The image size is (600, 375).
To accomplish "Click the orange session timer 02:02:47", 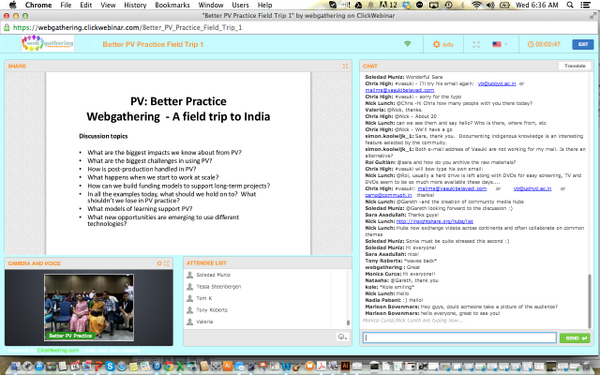I will (x=544, y=44).
